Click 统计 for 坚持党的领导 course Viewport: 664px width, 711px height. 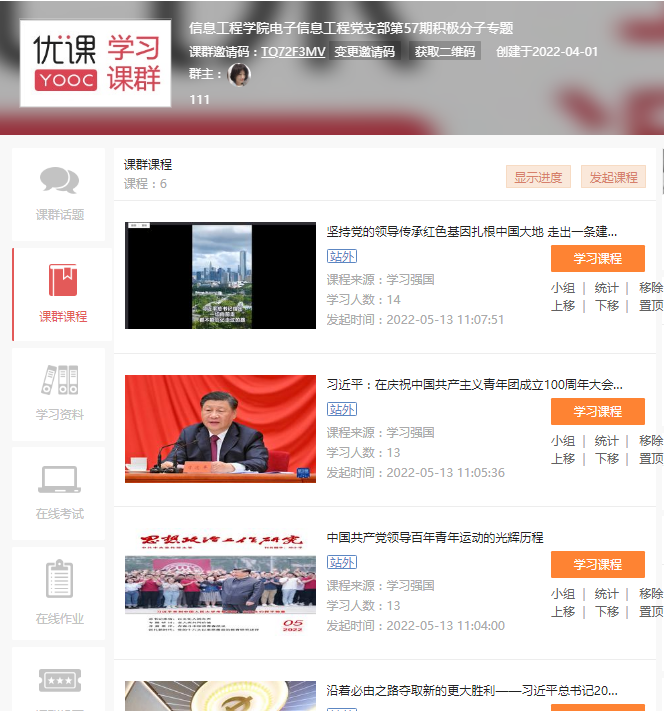pos(606,287)
